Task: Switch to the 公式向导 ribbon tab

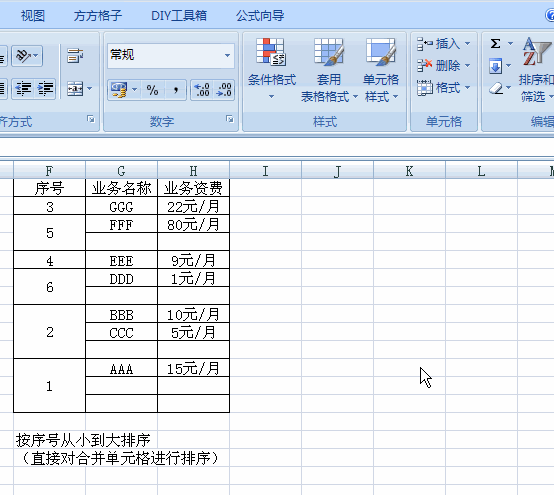Action: point(260,16)
